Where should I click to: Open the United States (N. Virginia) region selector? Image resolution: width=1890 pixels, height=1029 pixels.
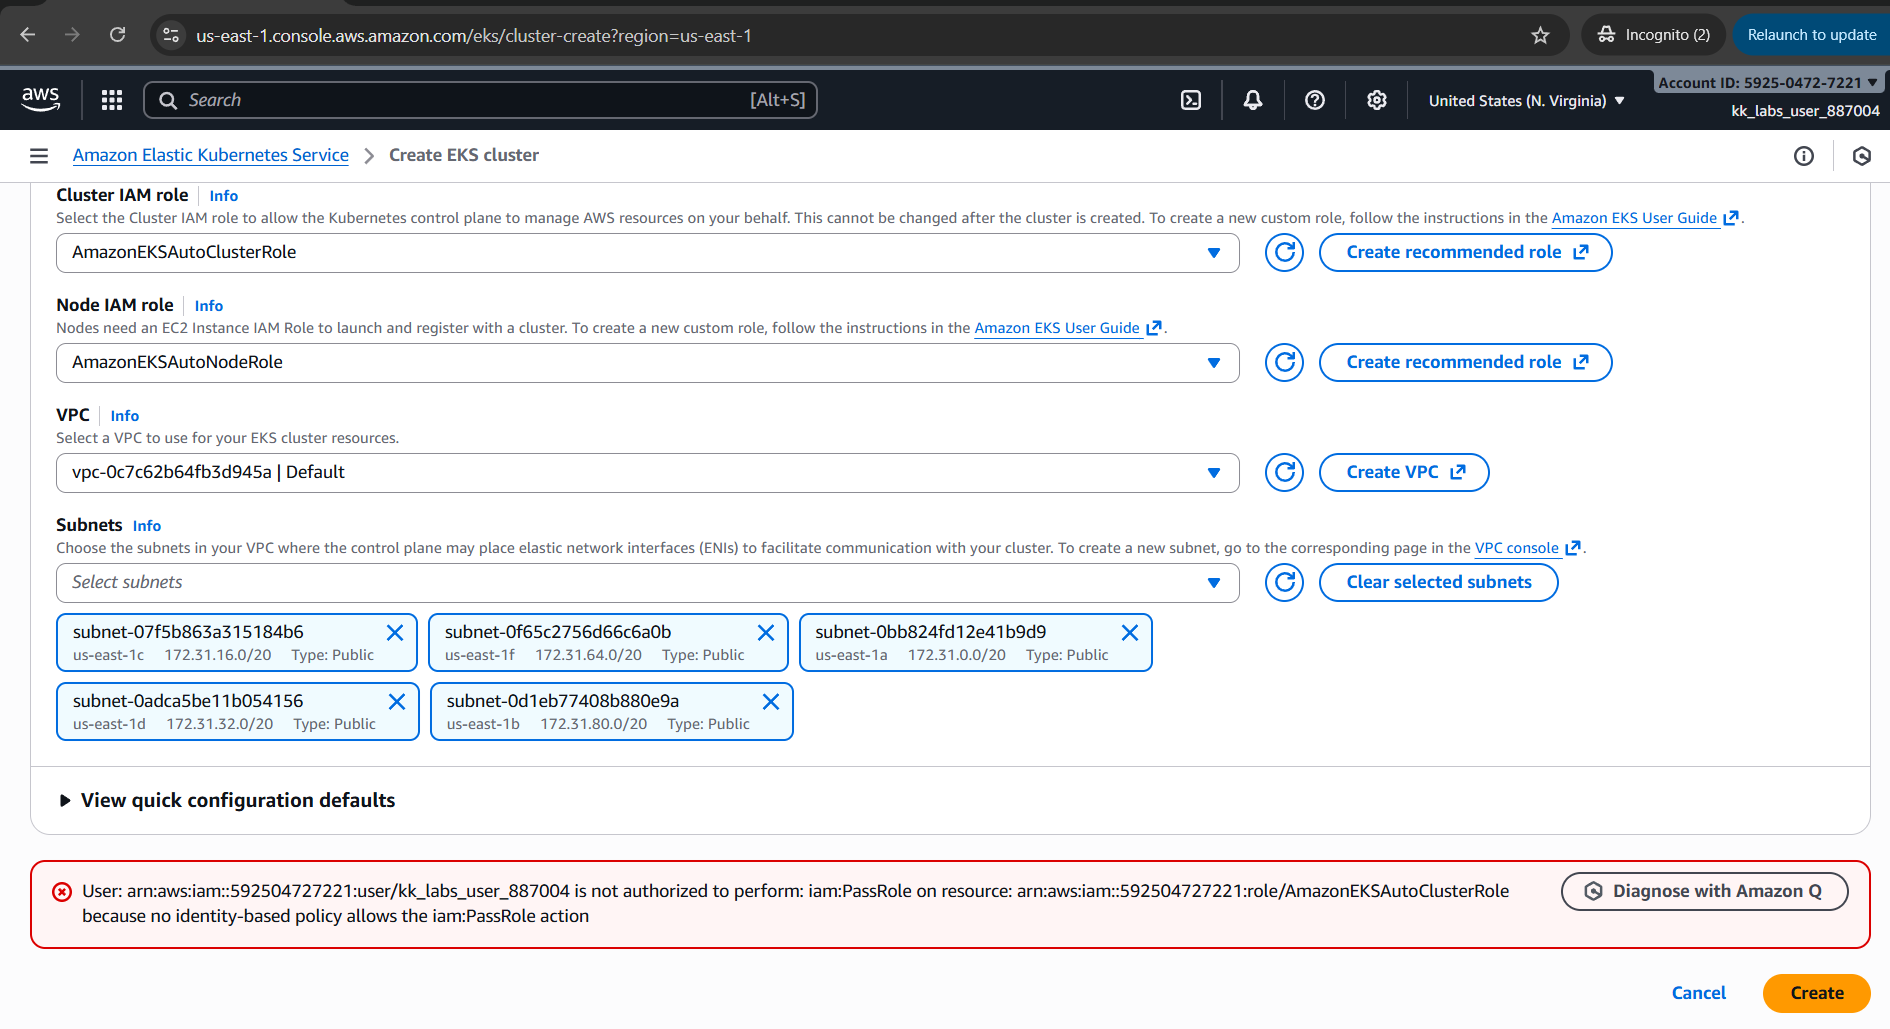(x=1526, y=101)
